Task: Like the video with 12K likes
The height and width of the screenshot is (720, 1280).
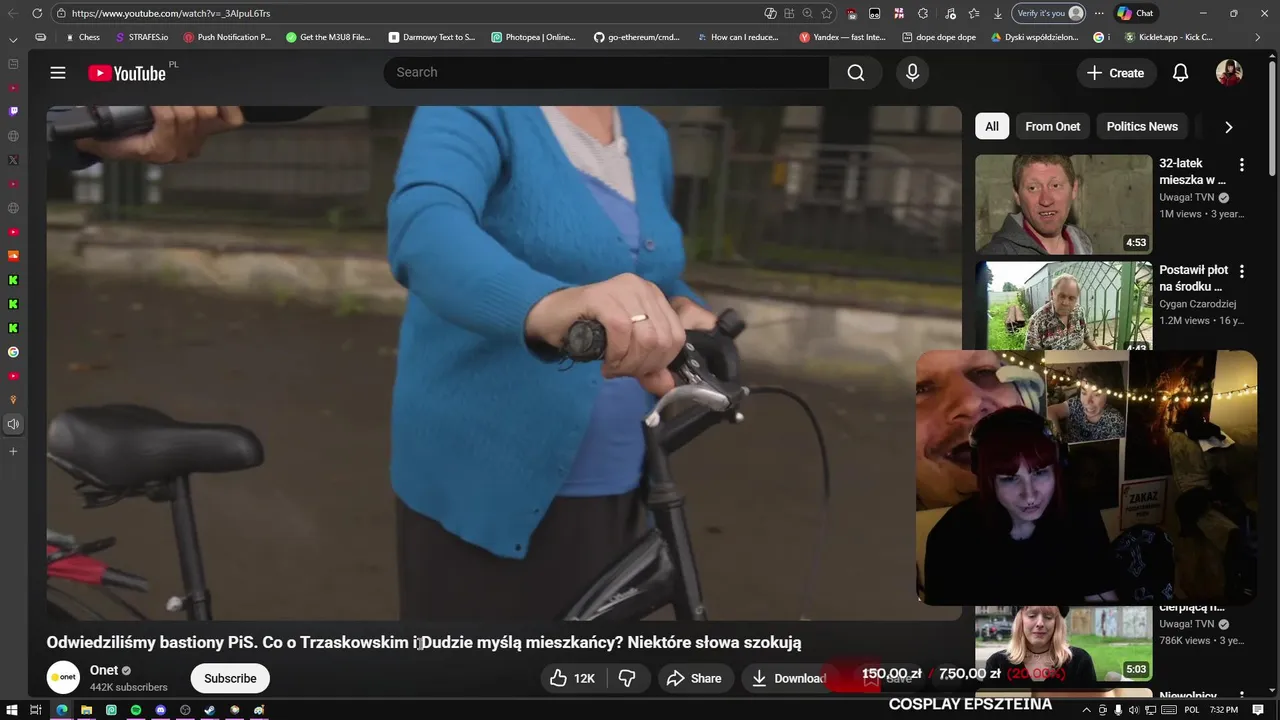Action: 572,678
